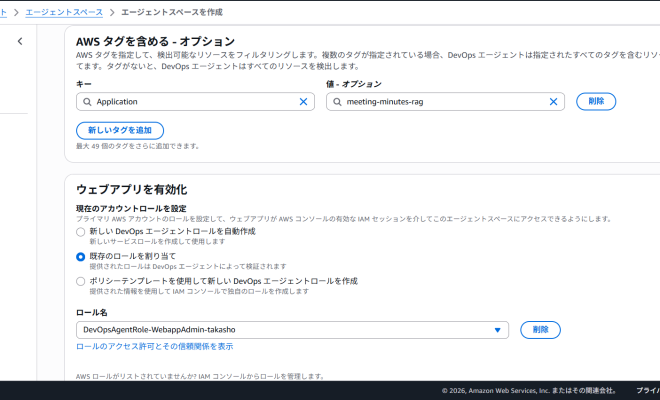Collapse the left navigation panel chevron

pyautogui.click(x=20, y=41)
